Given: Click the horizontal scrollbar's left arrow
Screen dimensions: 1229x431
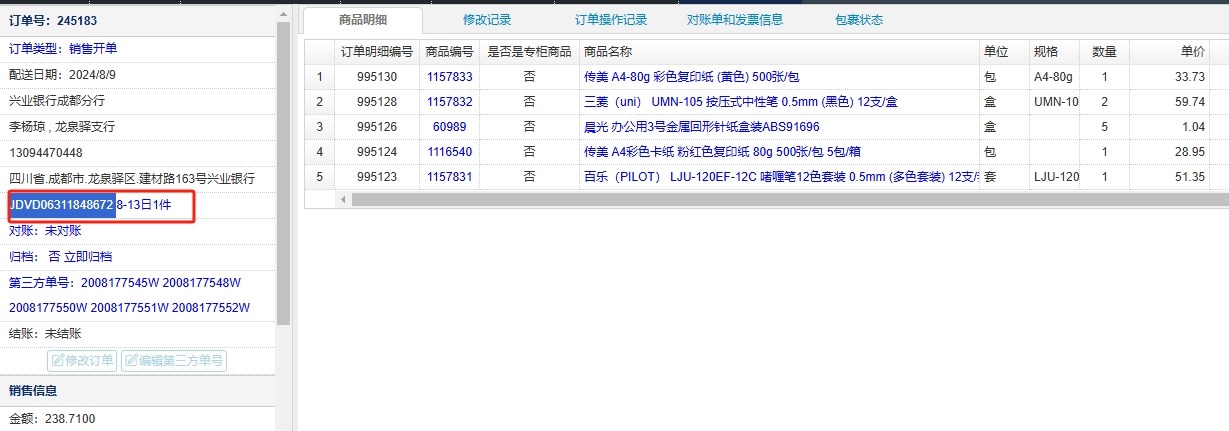Looking at the screenshot, I should [343, 199].
